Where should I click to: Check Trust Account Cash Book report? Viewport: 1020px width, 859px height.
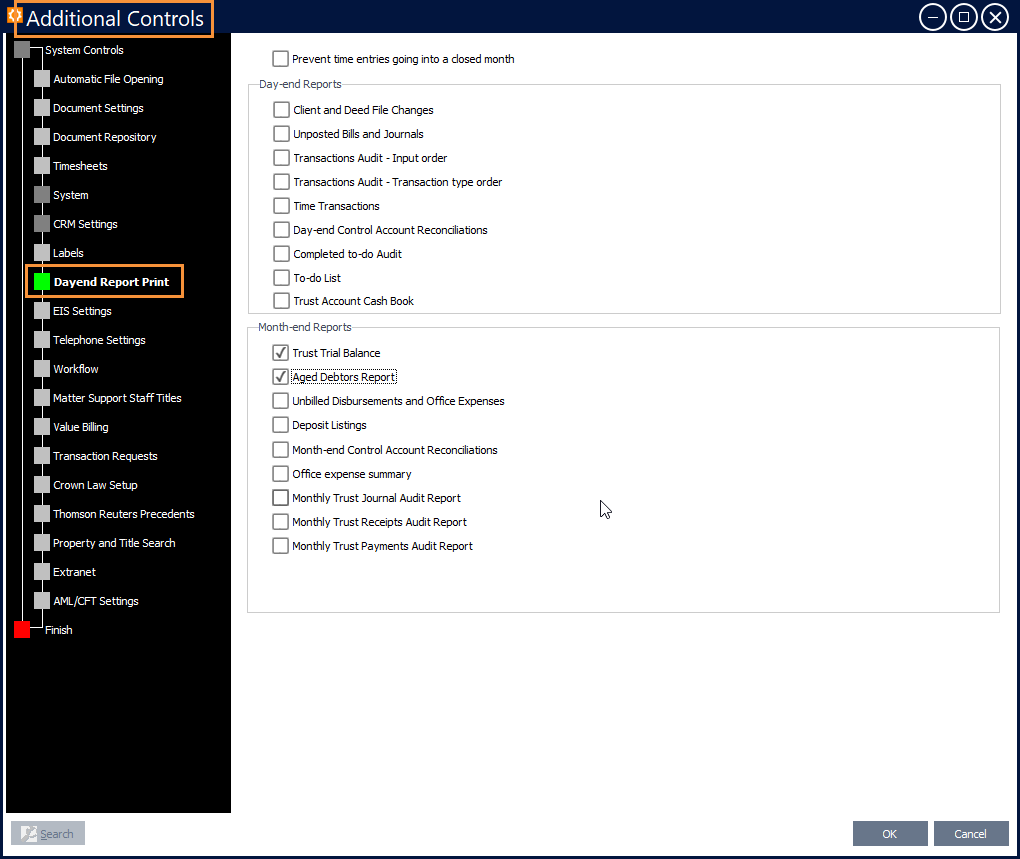(x=282, y=301)
